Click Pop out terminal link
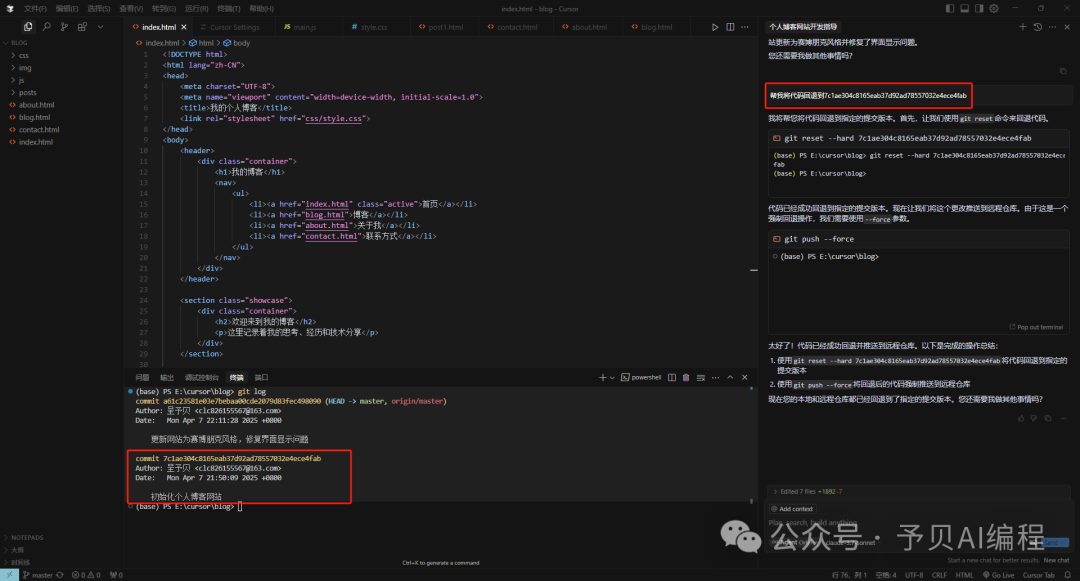Viewport: 1080px width, 581px height. 1039,327
